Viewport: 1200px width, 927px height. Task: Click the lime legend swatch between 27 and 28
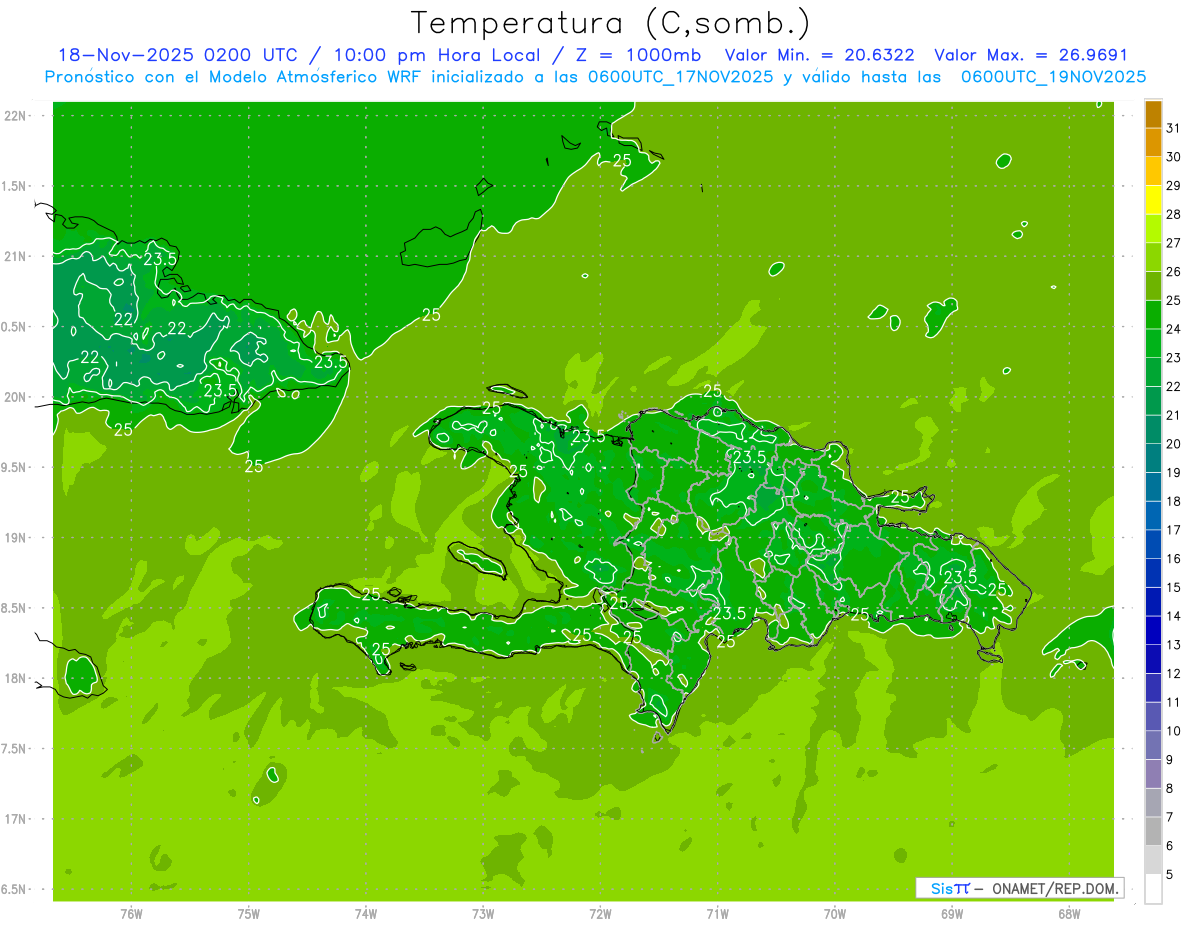1153,228
